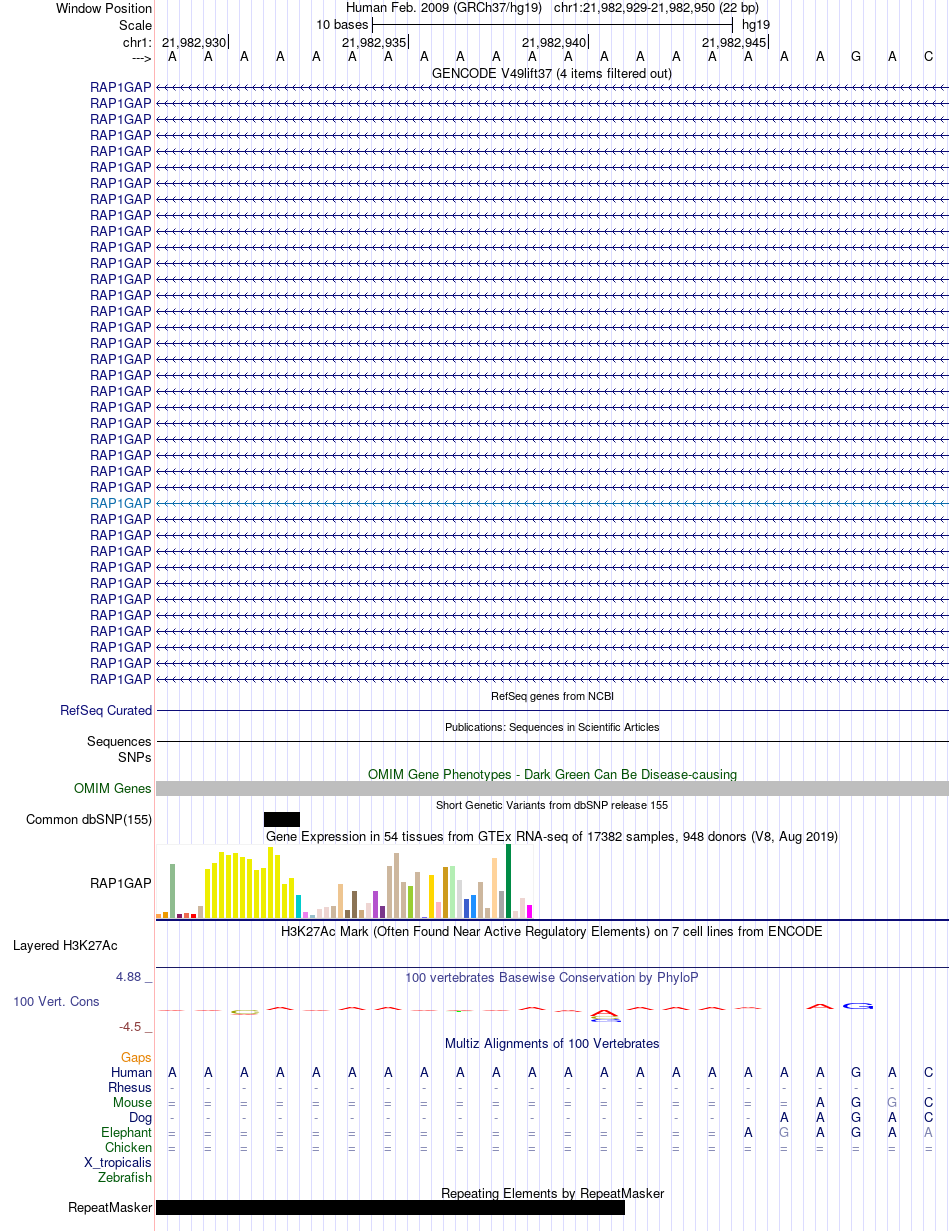Click base G in the top sequence ruler row
The image size is (950, 1231).
pos(856,57)
